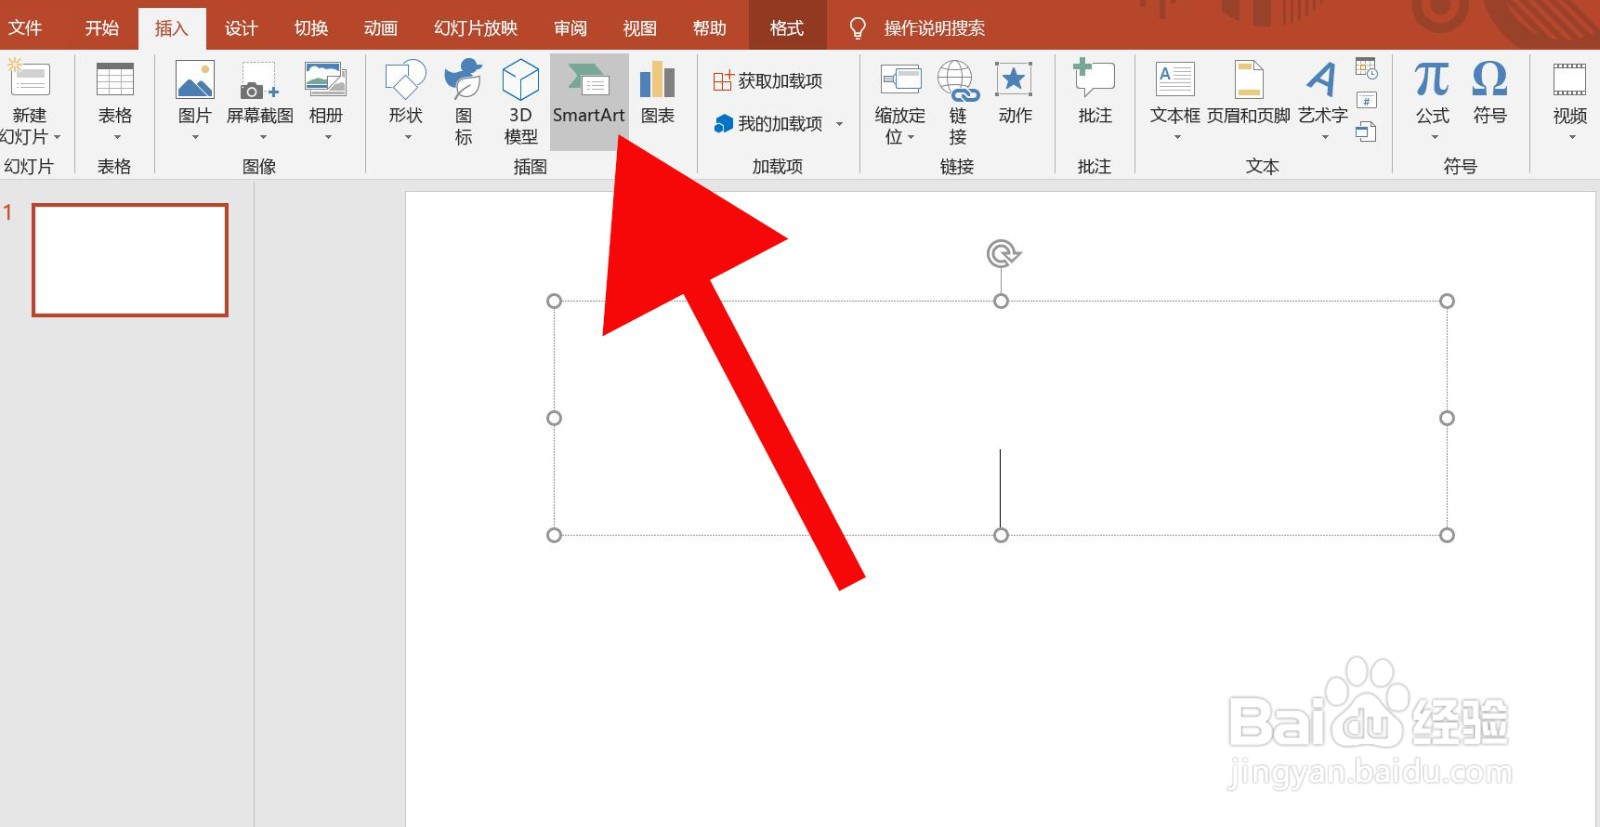Expand the 新建幻灯片 dropdown arrow
This screenshot has width=1600, height=827.
pyautogui.click(x=57, y=137)
